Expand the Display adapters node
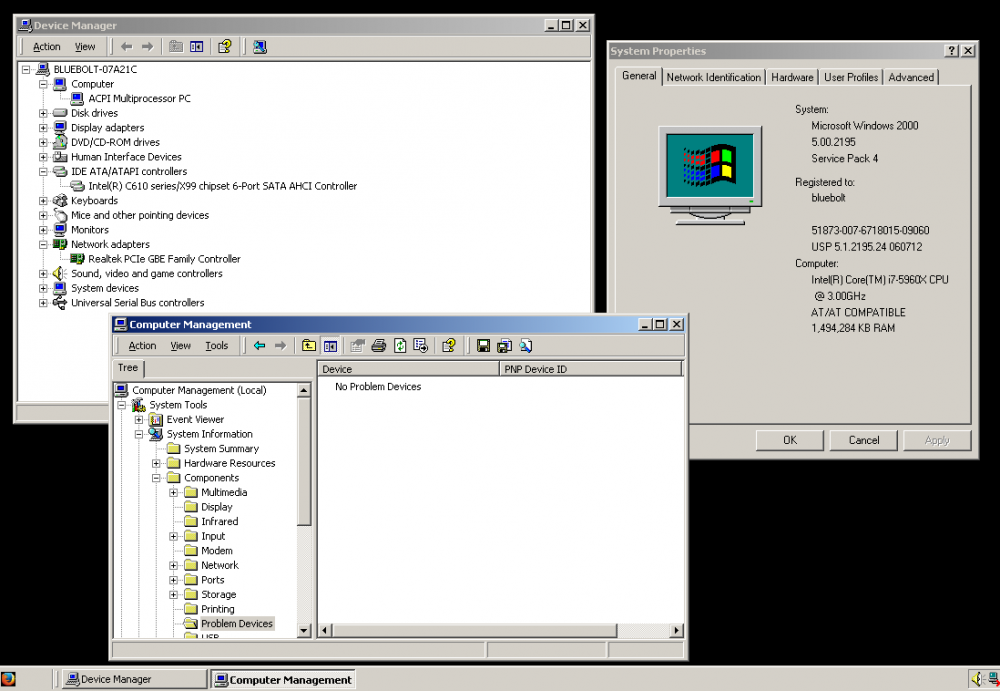 pos(44,128)
